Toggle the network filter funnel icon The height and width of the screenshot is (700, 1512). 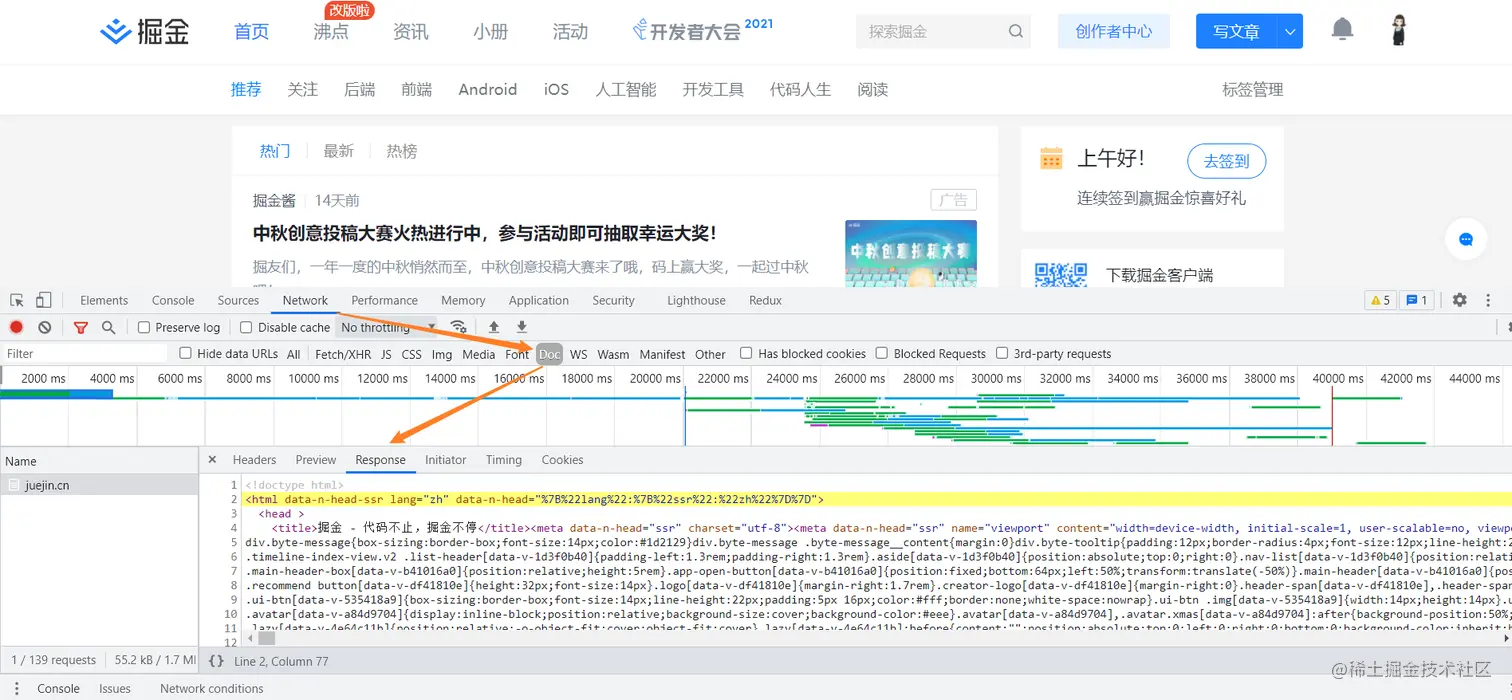pyautogui.click(x=81, y=327)
